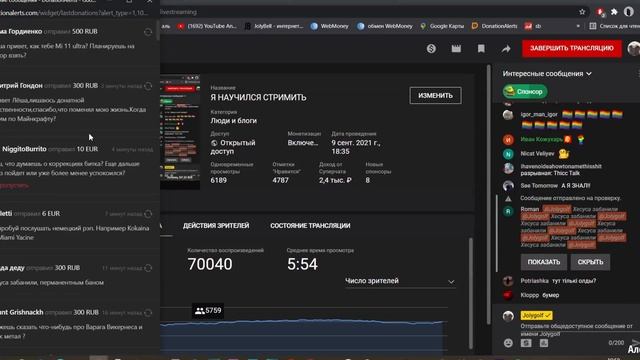The height and width of the screenshot is (360, 640).
Task: Click the Roman avatar in chat
Action: tap(508, 211)
